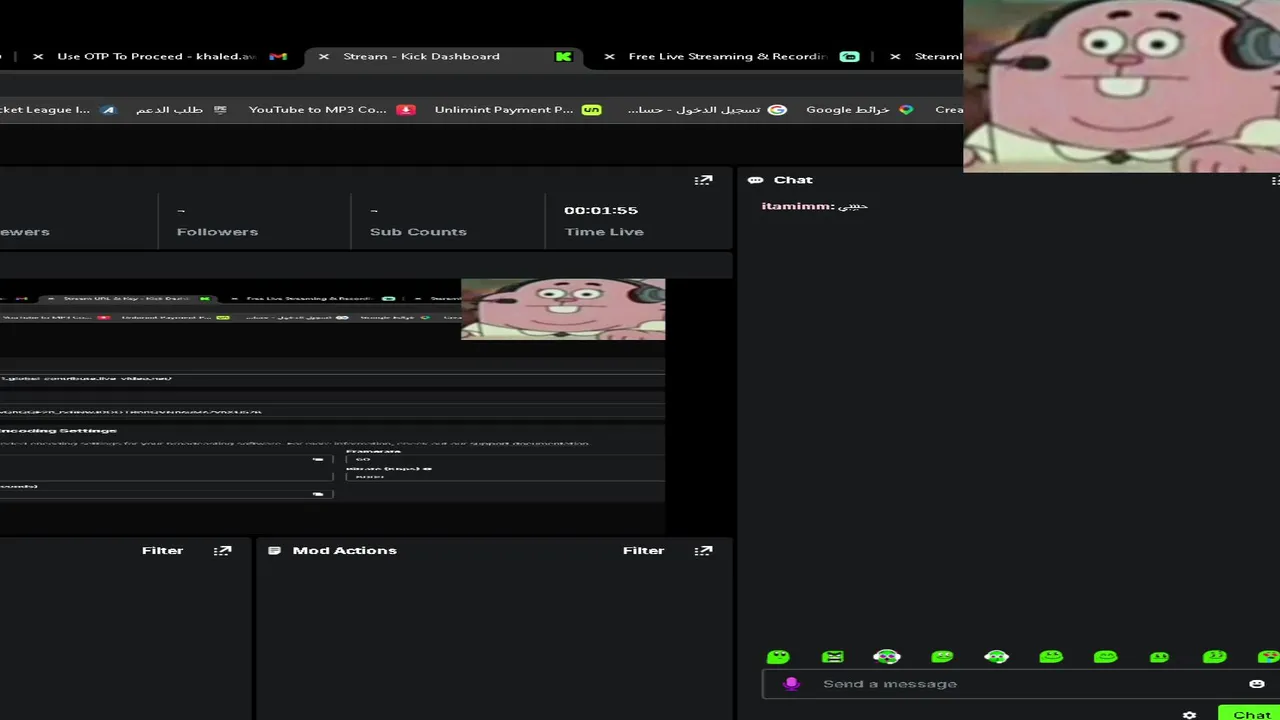The image size is (1280, 720).
Task: Pop out the panel left of Mod Actions
Action: [222, 550]
